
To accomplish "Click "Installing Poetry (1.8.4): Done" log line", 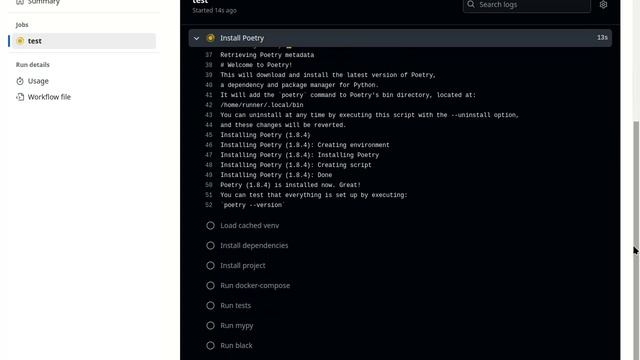I will click(x=276, y=175).
